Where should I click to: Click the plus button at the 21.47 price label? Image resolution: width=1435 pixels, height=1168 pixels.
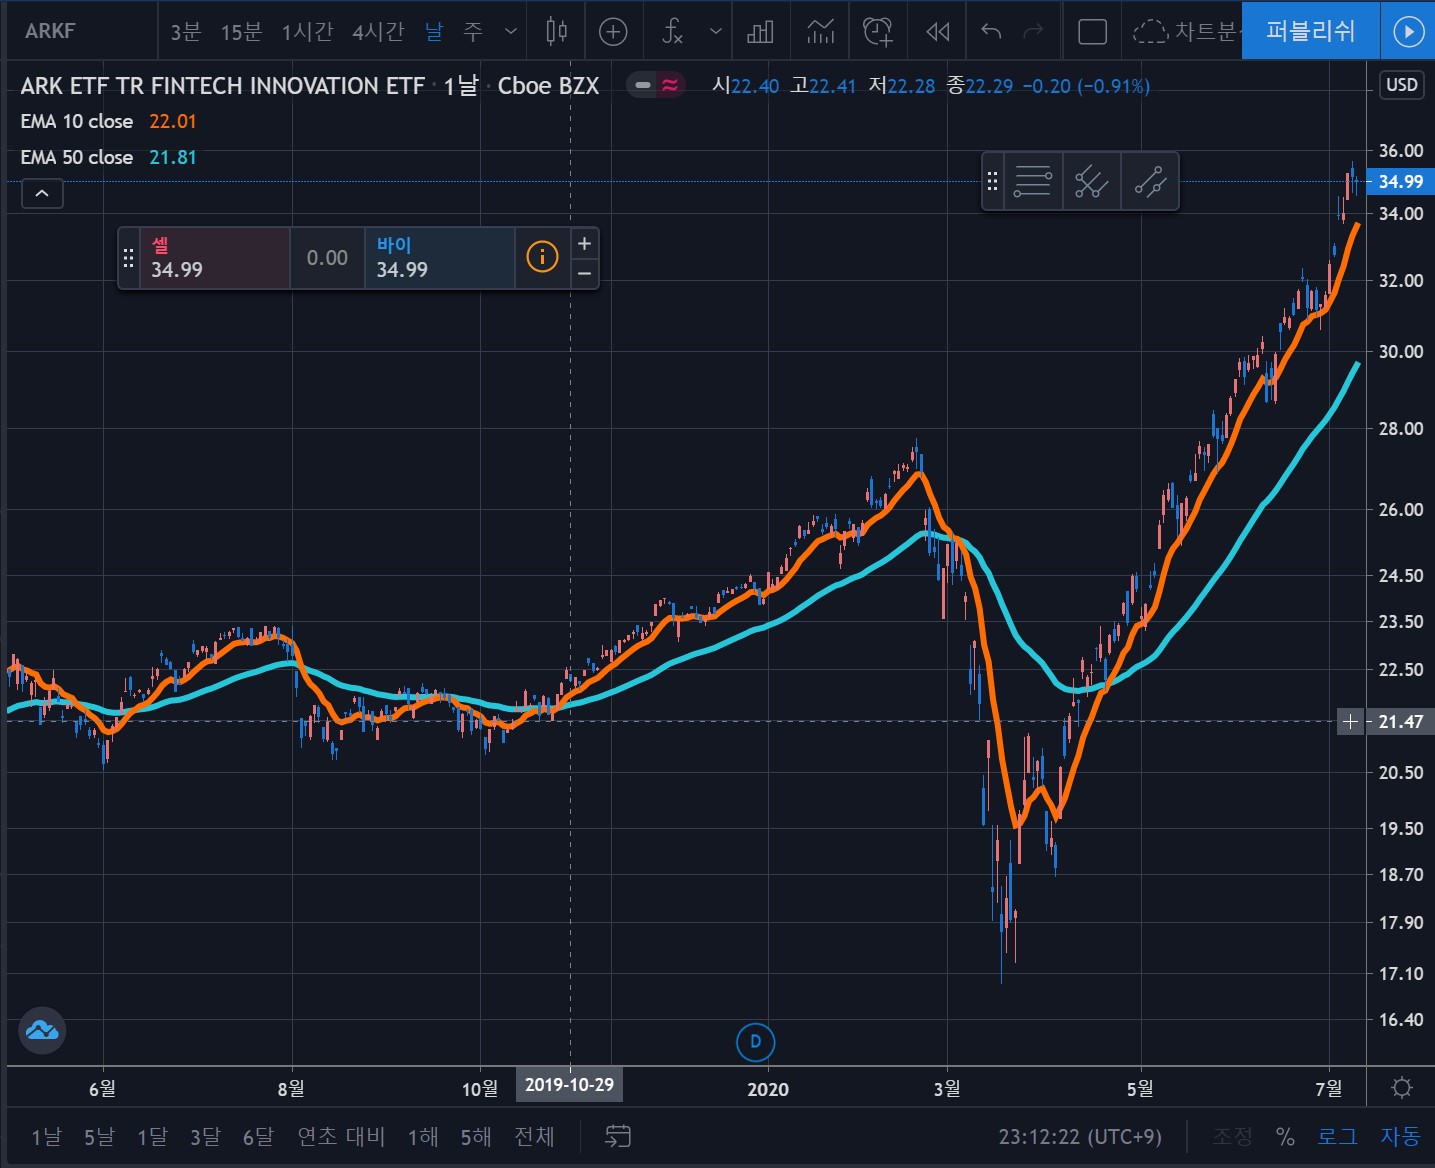click(x=1350, y=721)
